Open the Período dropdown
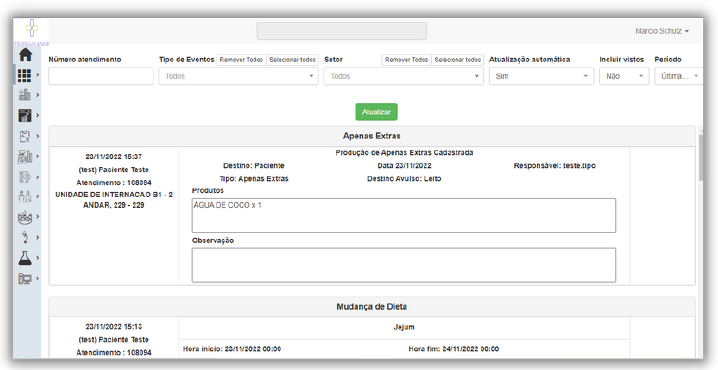 678,76
